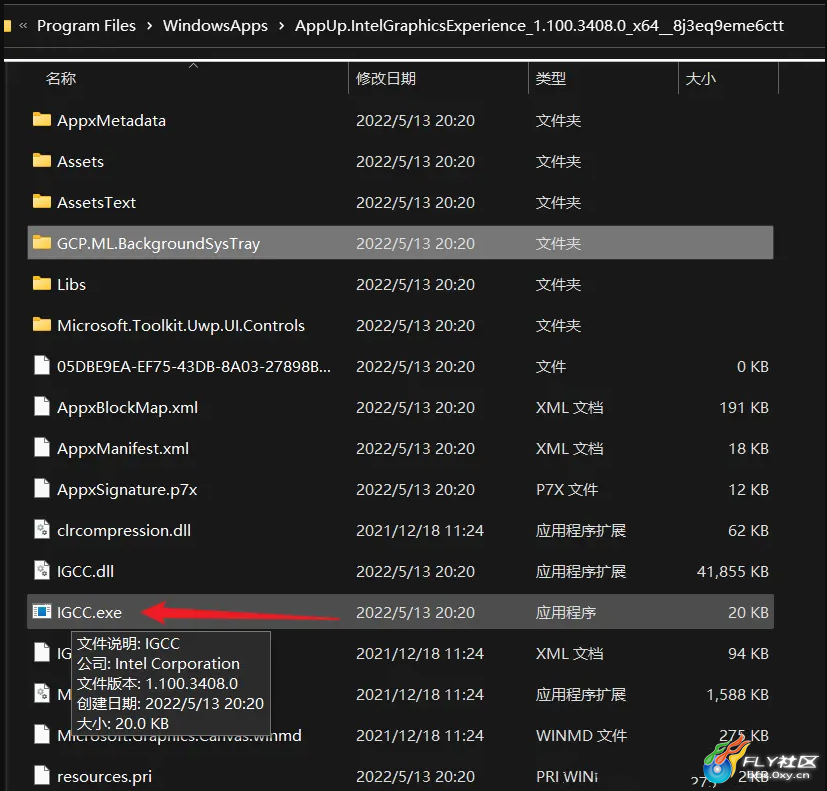Select IGCC.exe file name
The height and width of the screenshot is (791, 827).
89,613
